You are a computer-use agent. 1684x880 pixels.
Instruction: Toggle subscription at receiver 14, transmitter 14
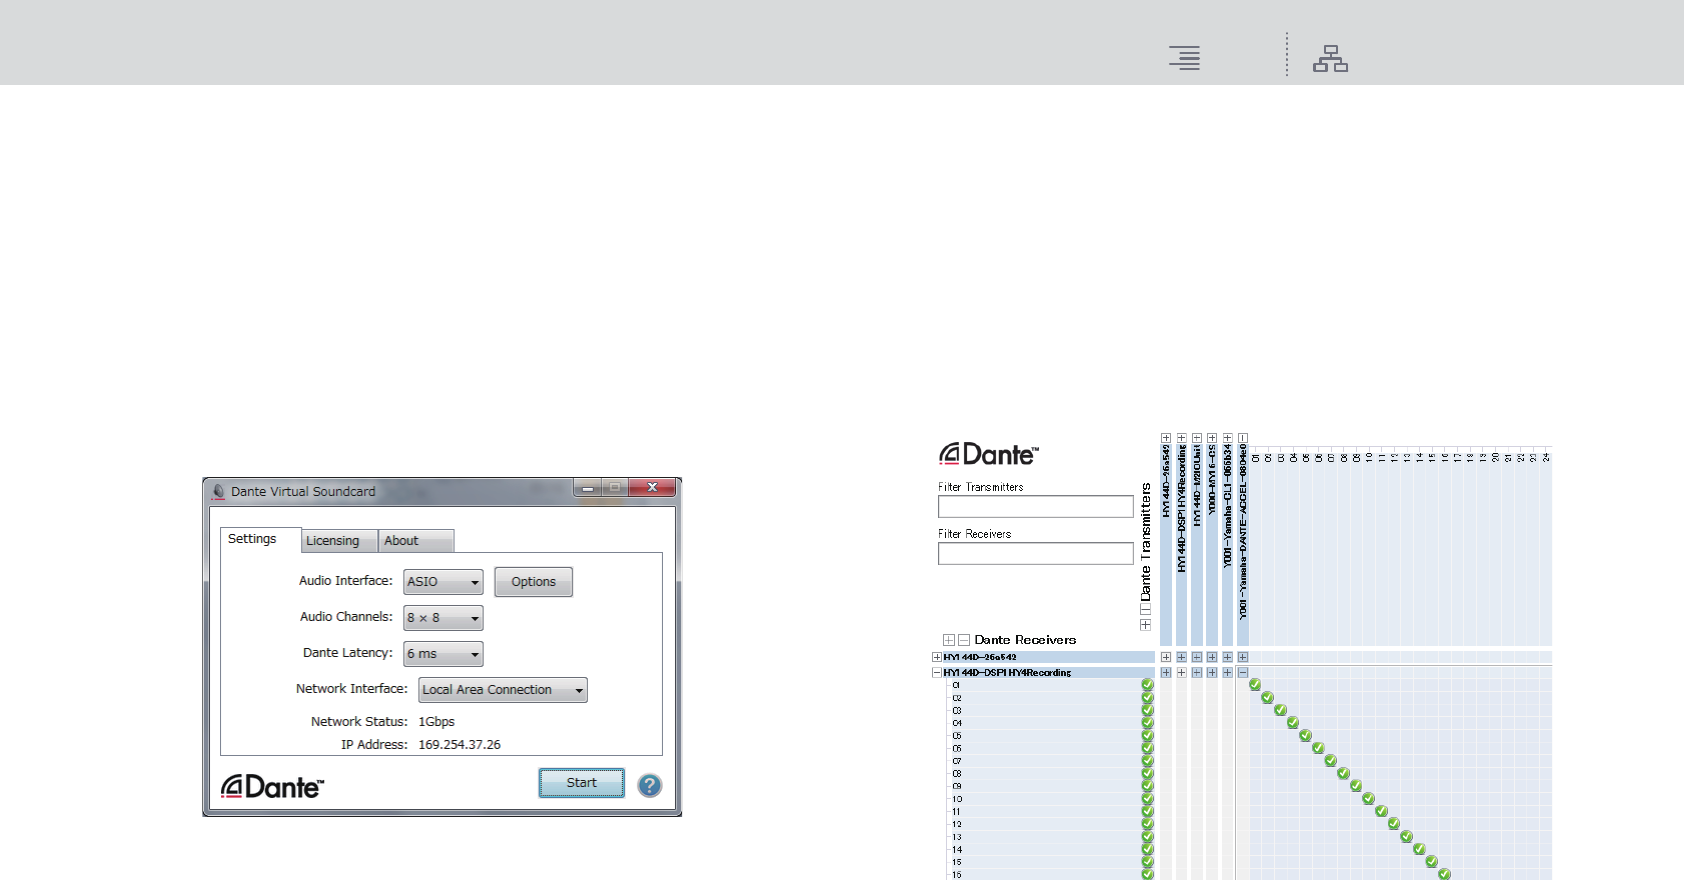tap(1419, 849)
